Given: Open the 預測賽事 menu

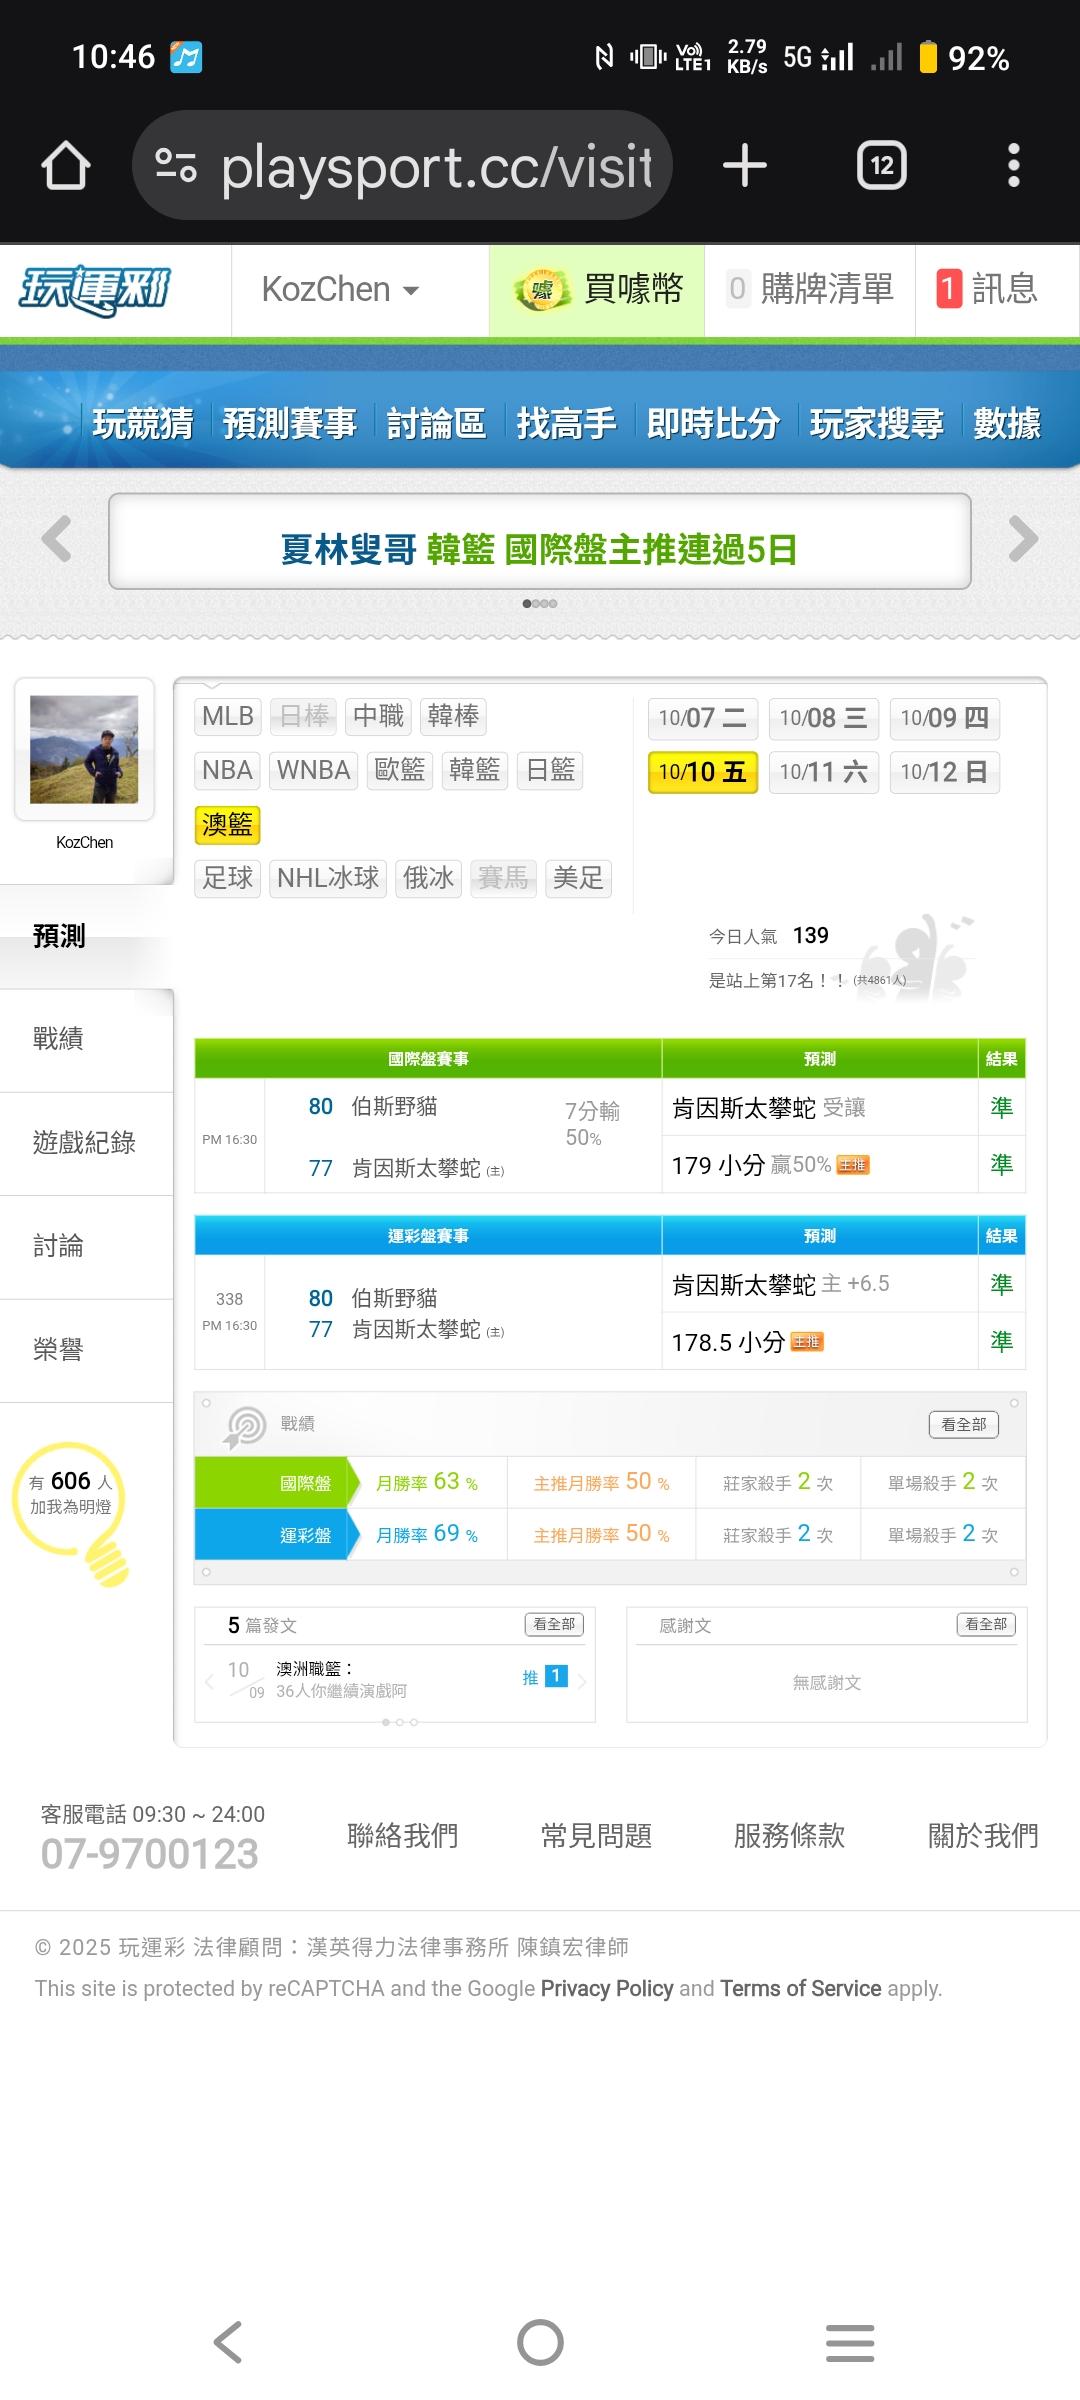Looking at the screenshot, I should pos(290,423).
